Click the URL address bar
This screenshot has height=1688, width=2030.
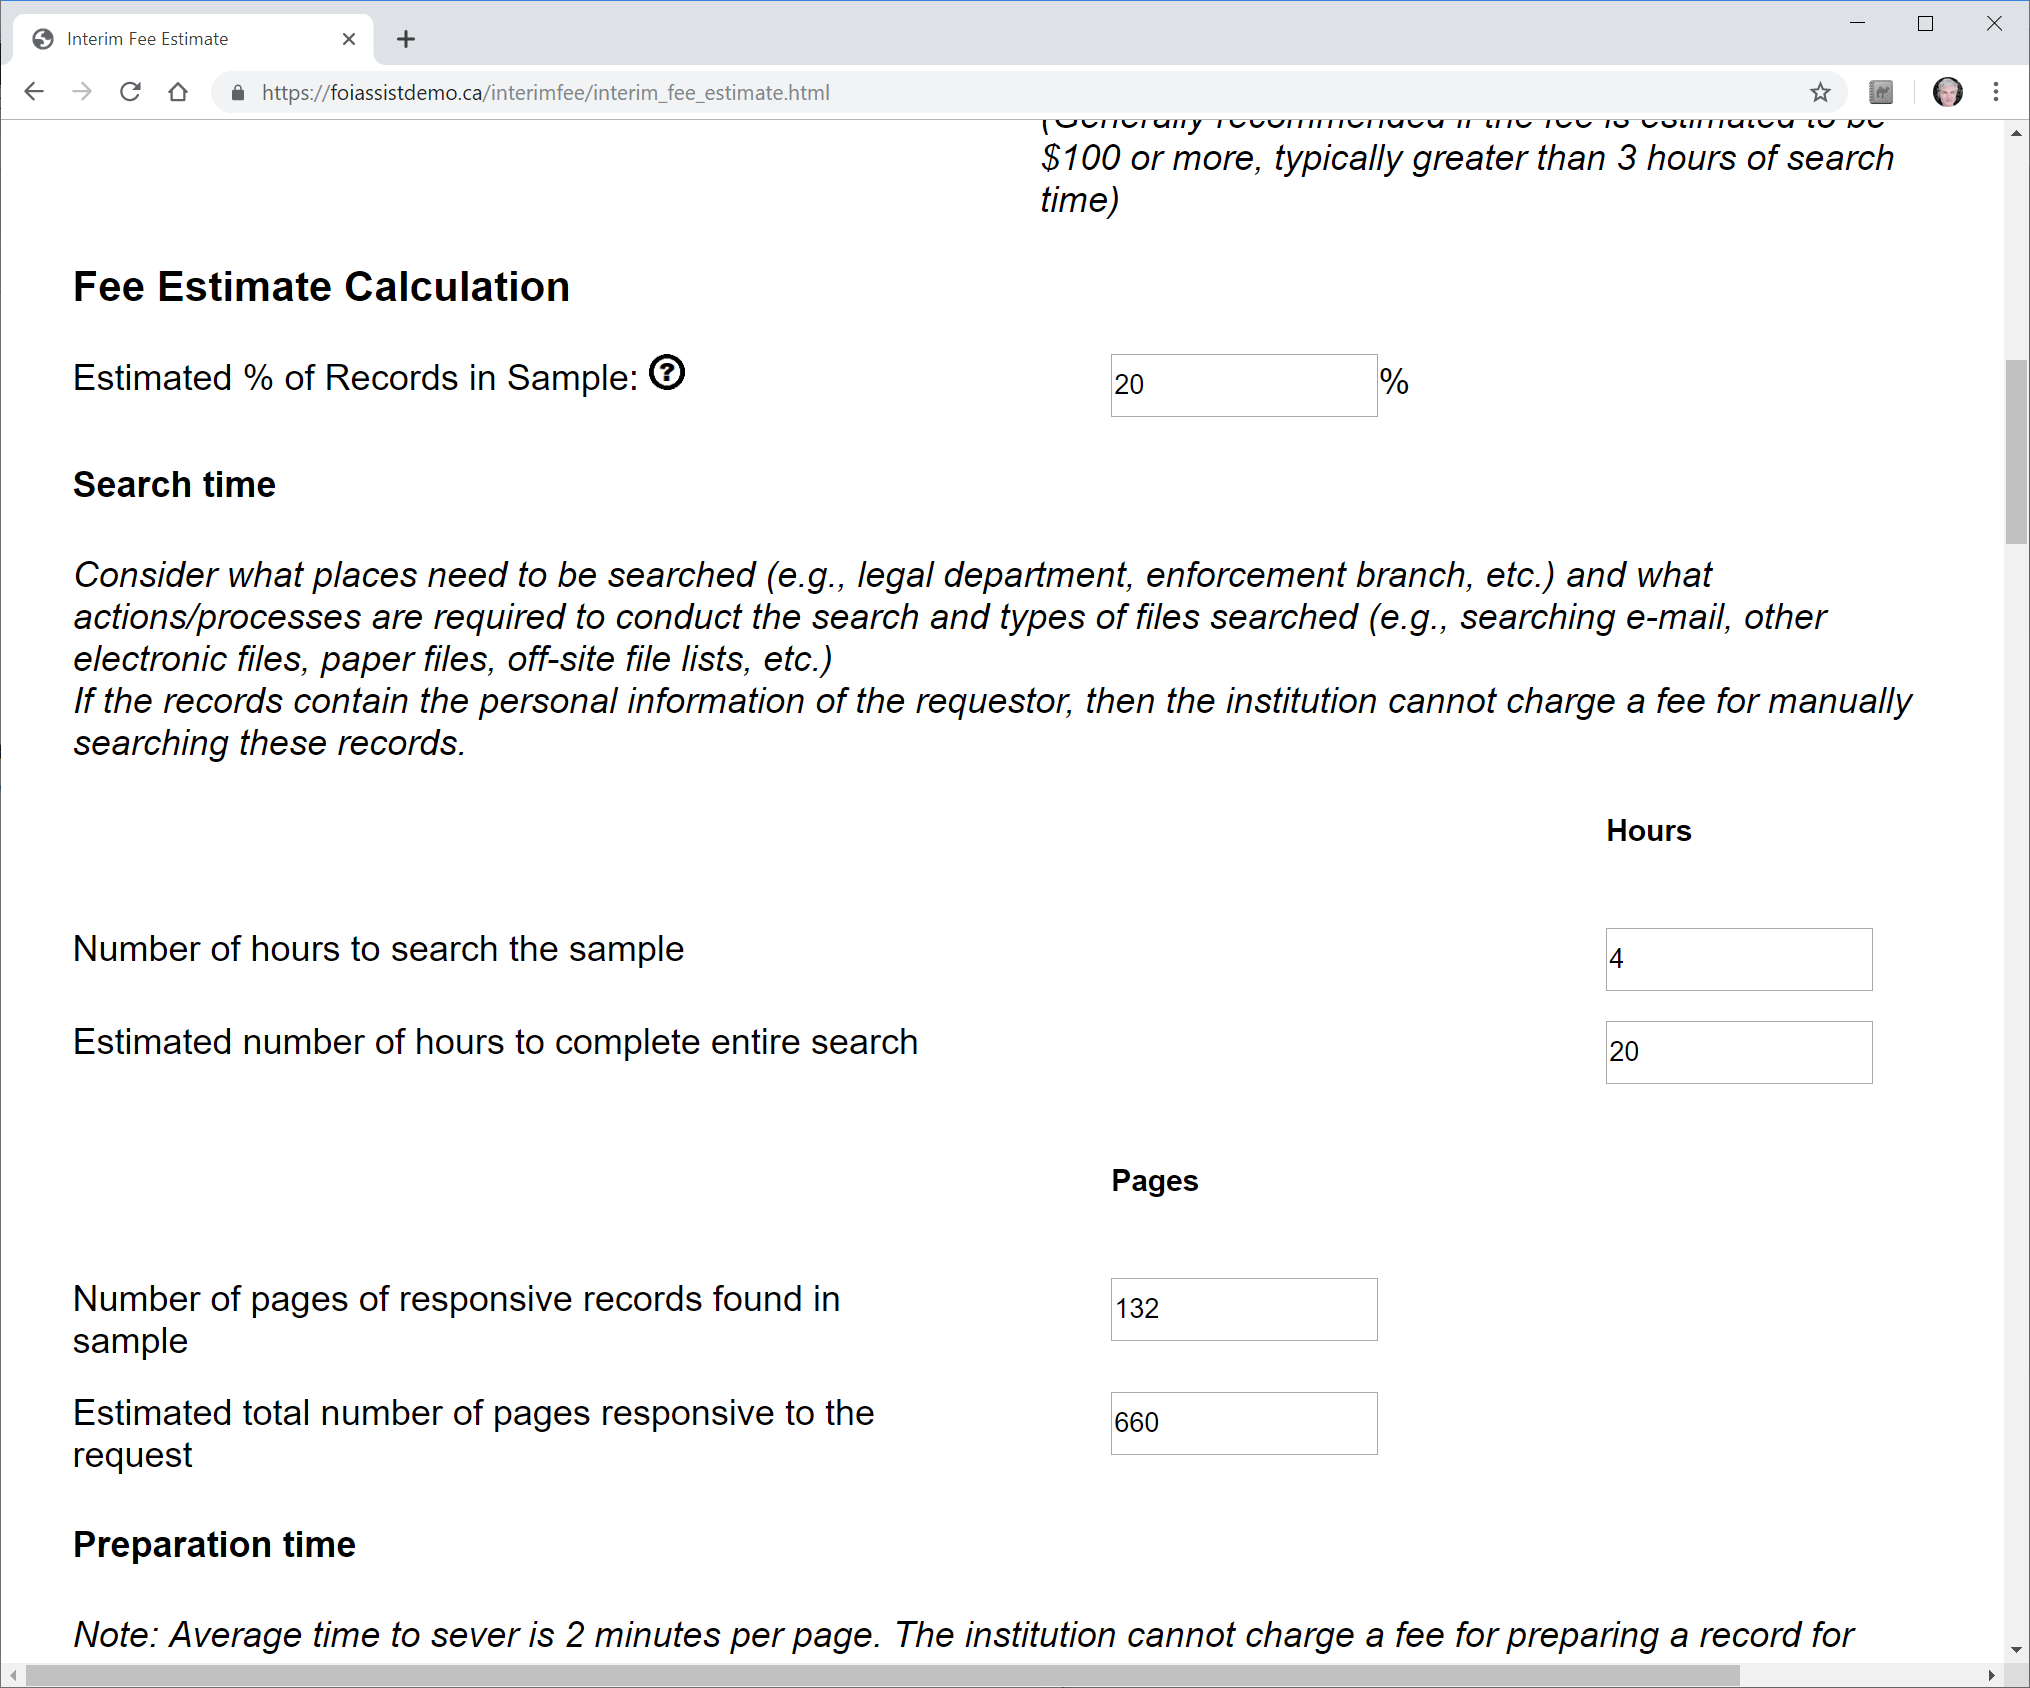[x=1000, y=92]
